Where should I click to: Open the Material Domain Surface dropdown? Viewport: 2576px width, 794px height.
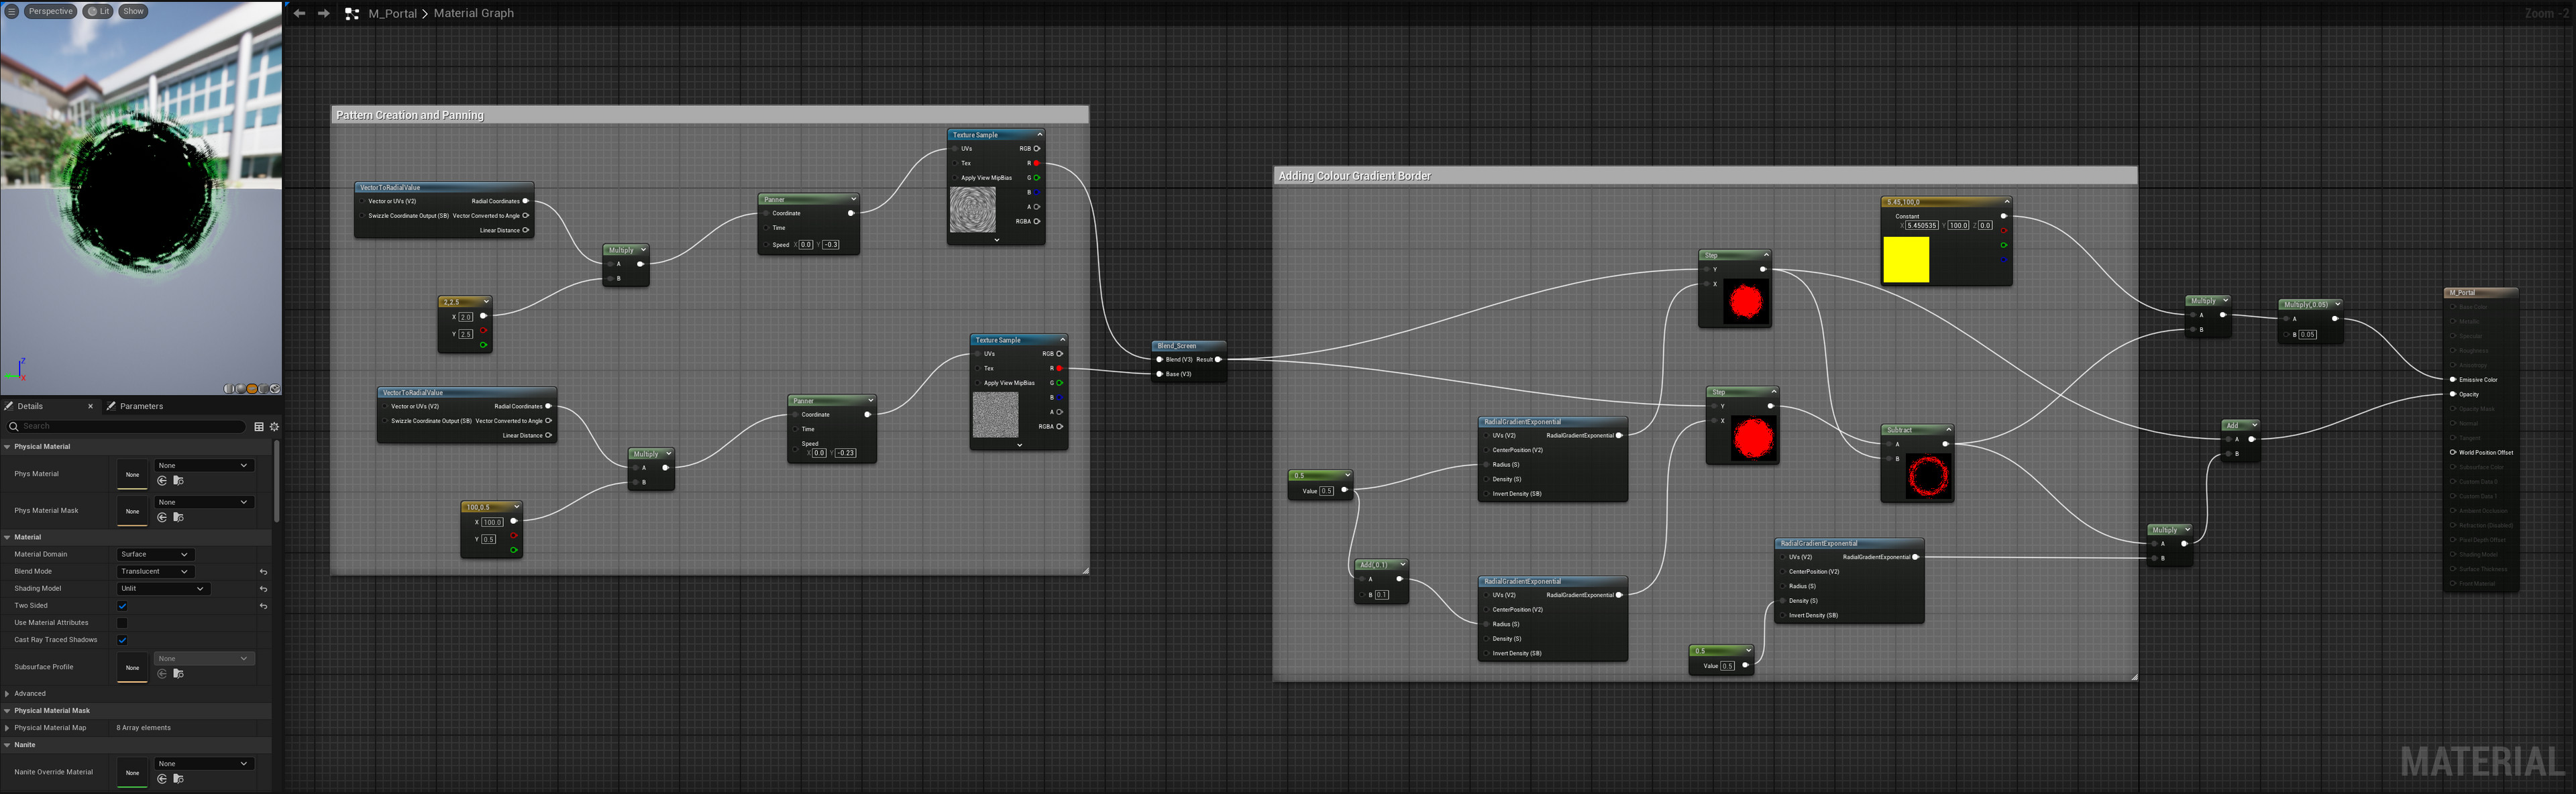[x=155, y=554]
